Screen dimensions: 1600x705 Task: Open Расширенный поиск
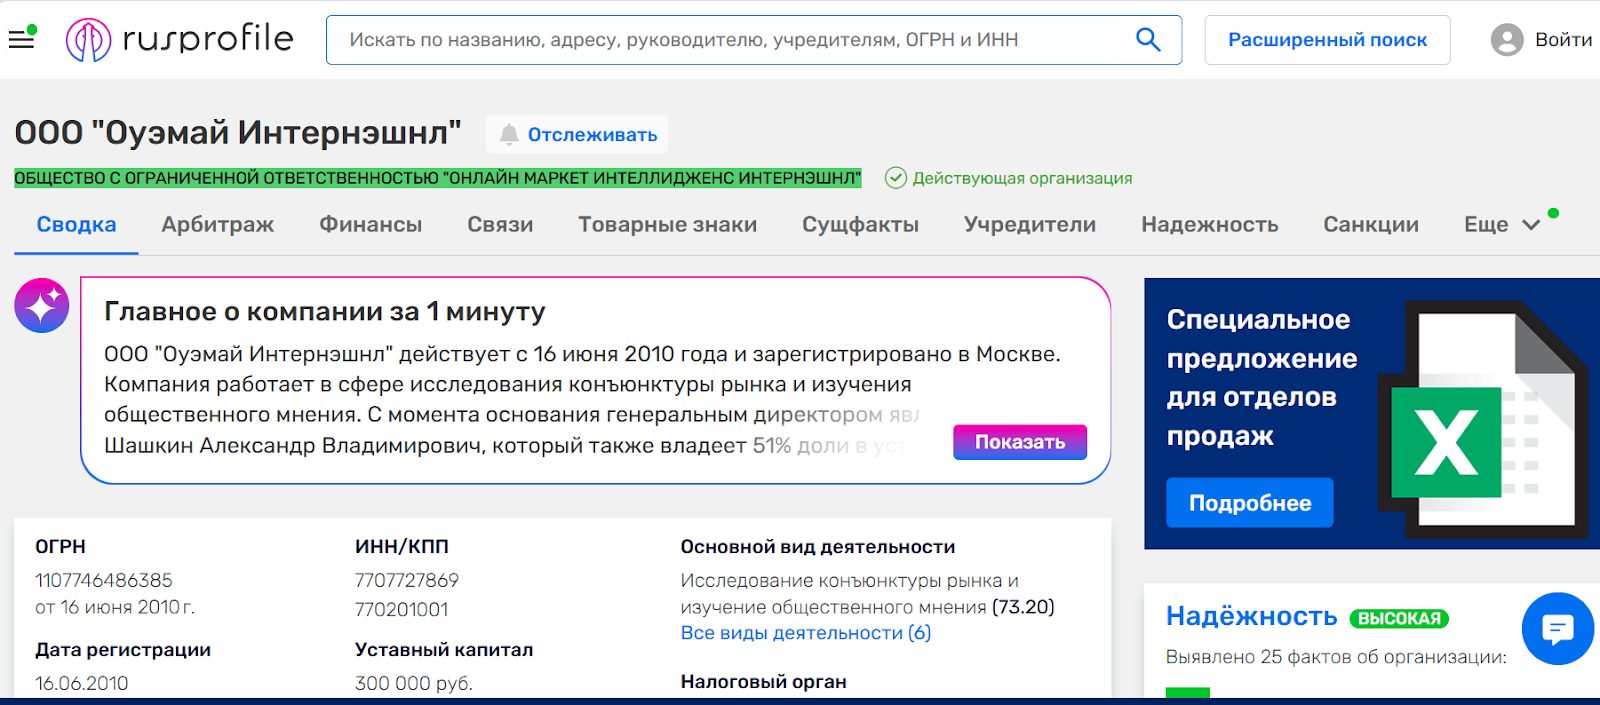point(1327,40)
